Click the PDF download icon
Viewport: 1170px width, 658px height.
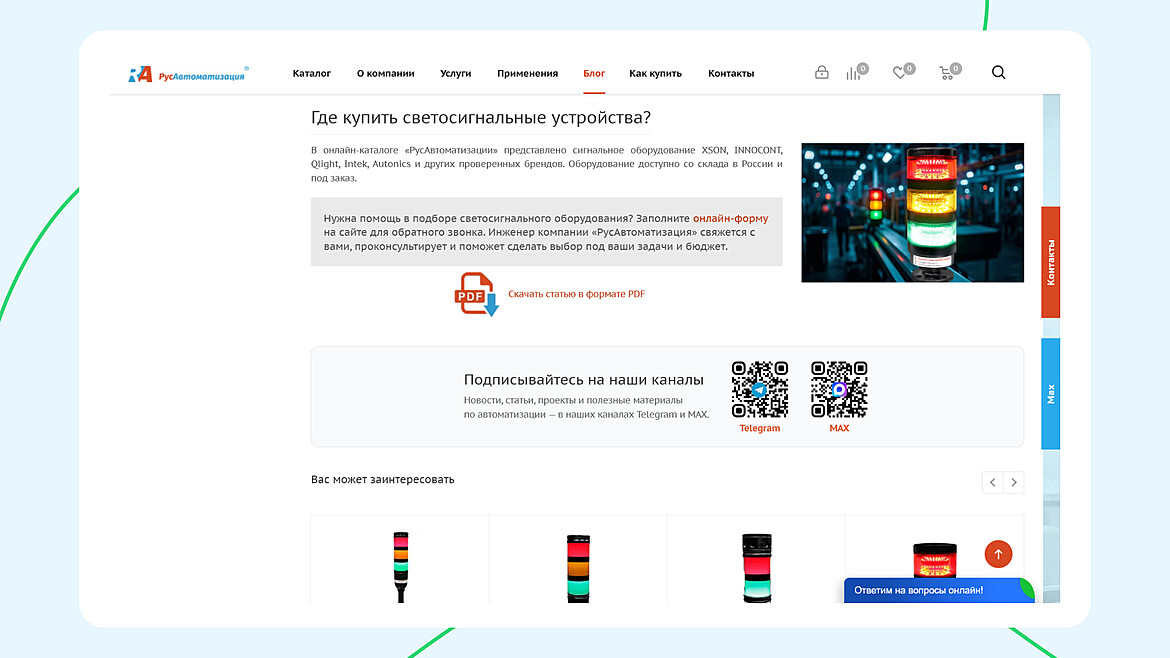pyautogui.click(x=476, y=294)
